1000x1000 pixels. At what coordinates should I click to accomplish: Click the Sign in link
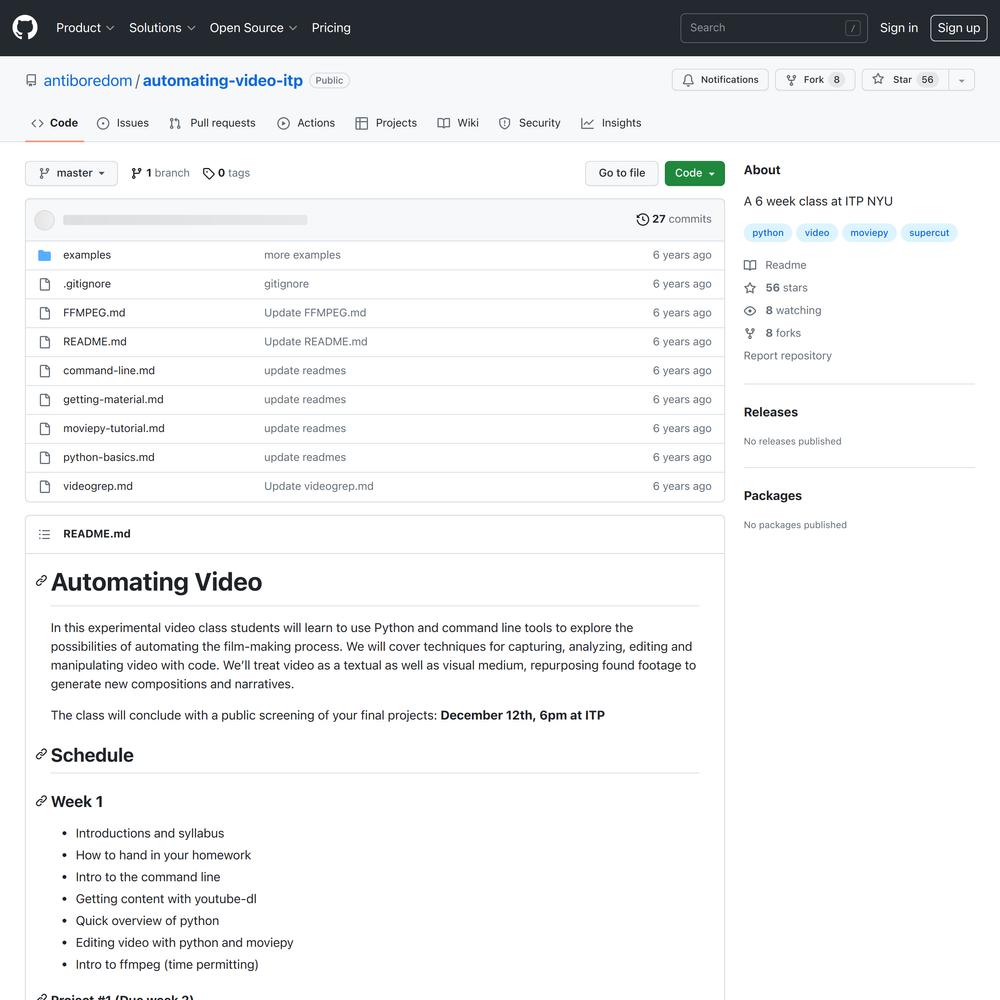(899, 27)
